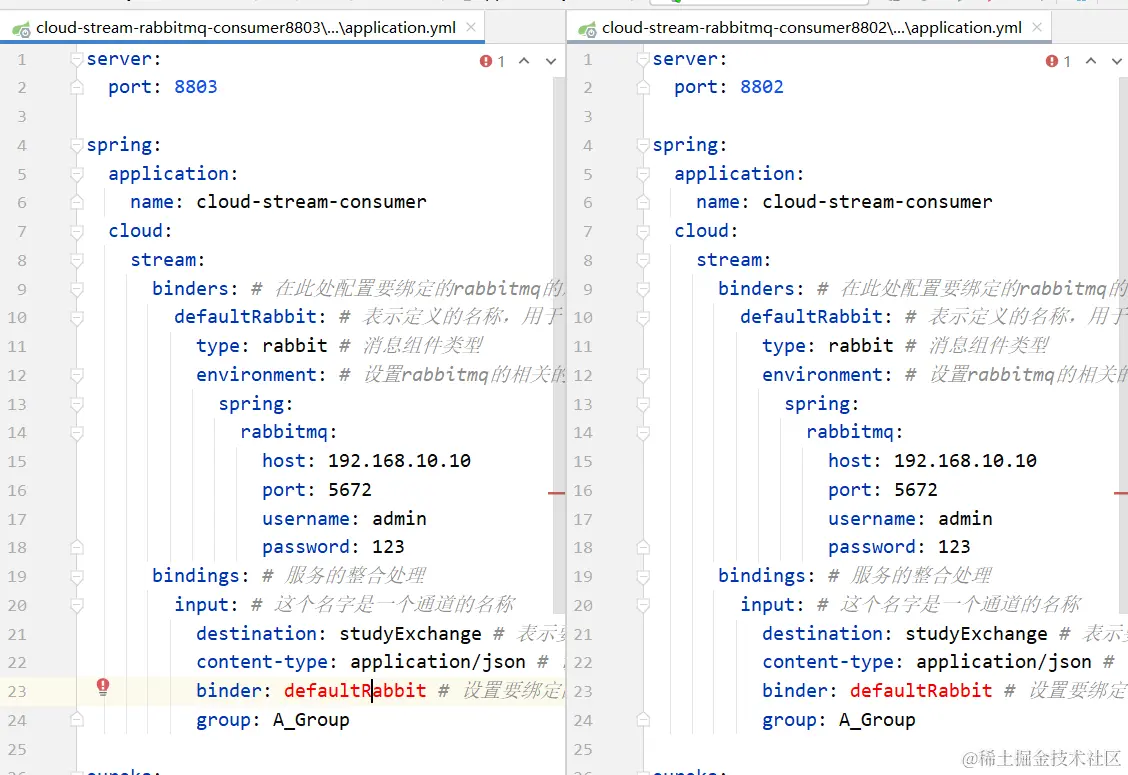Click studyExchange destination in right editor
This screenshot has height=775, width=1128.
click(976, 634)
